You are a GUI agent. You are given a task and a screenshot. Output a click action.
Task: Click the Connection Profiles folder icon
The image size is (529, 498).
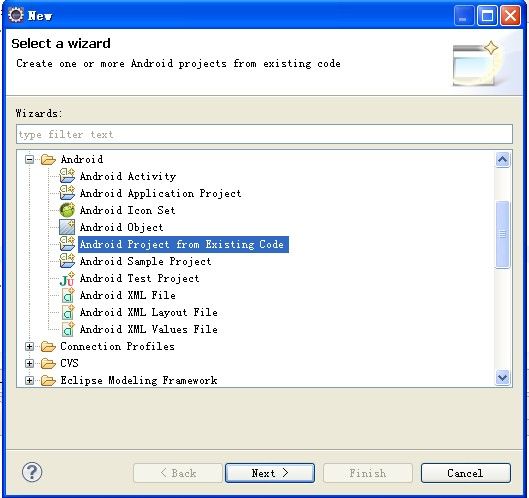[x=48, y=346]
